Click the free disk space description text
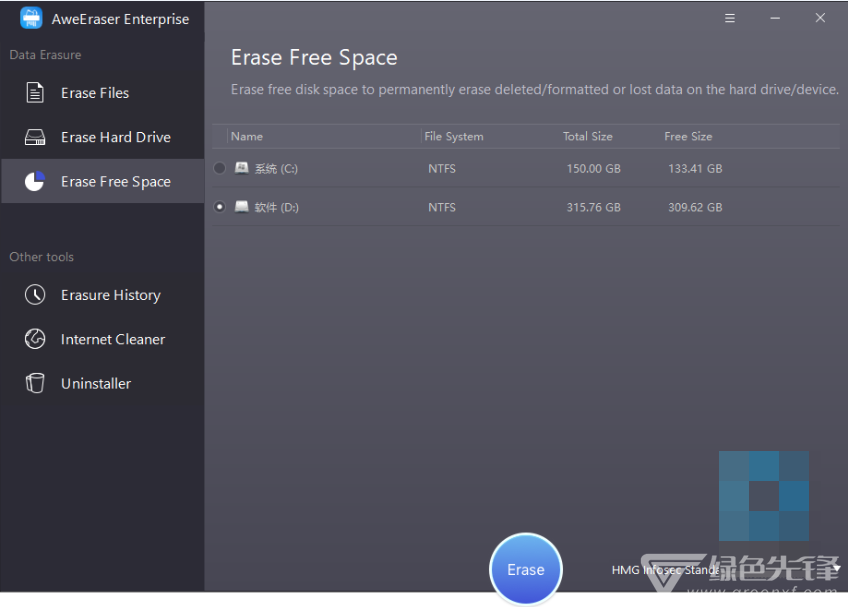The image size is (848, 607). click(x=535, y=89)
